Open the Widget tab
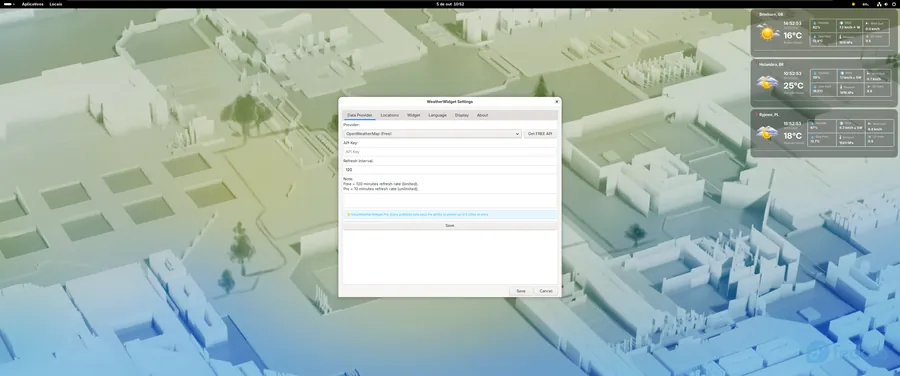This screenshot has height=376, width=900. 413,115
